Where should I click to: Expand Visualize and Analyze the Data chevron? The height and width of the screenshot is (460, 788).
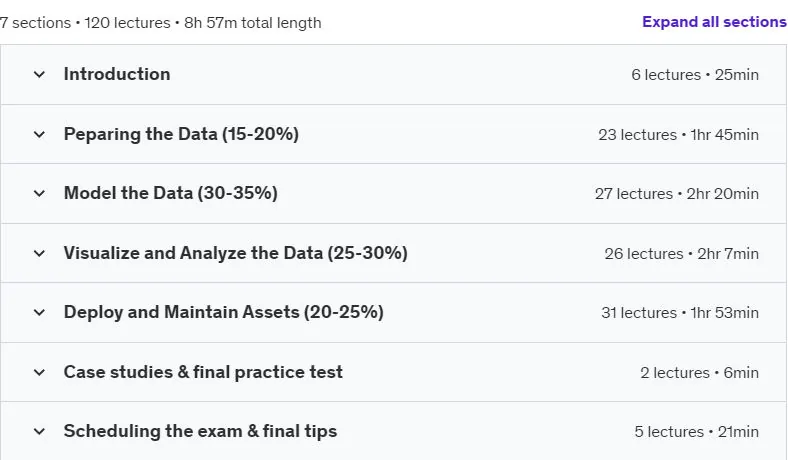click(39, 253)
